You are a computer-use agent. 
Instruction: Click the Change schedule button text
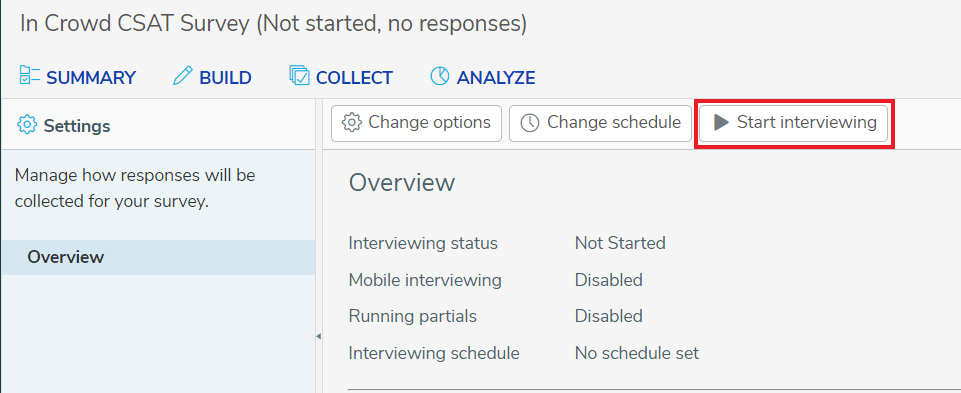click(614, 122)
